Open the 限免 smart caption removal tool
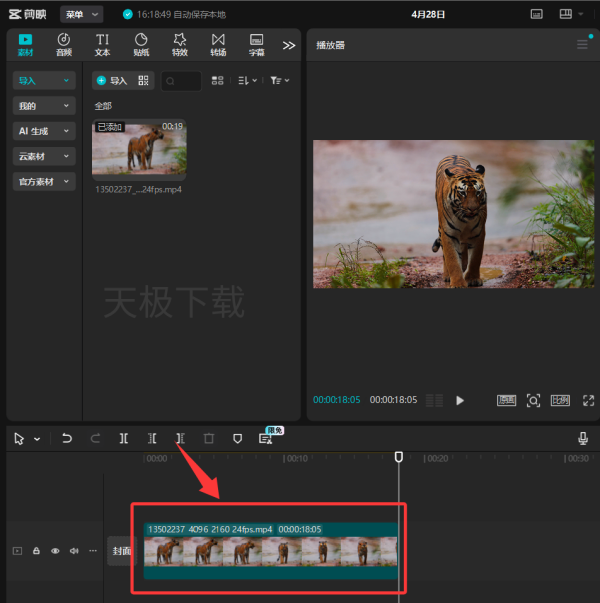Image resolution: width=600 pixels, height=603 pixels. click(267, 437)
